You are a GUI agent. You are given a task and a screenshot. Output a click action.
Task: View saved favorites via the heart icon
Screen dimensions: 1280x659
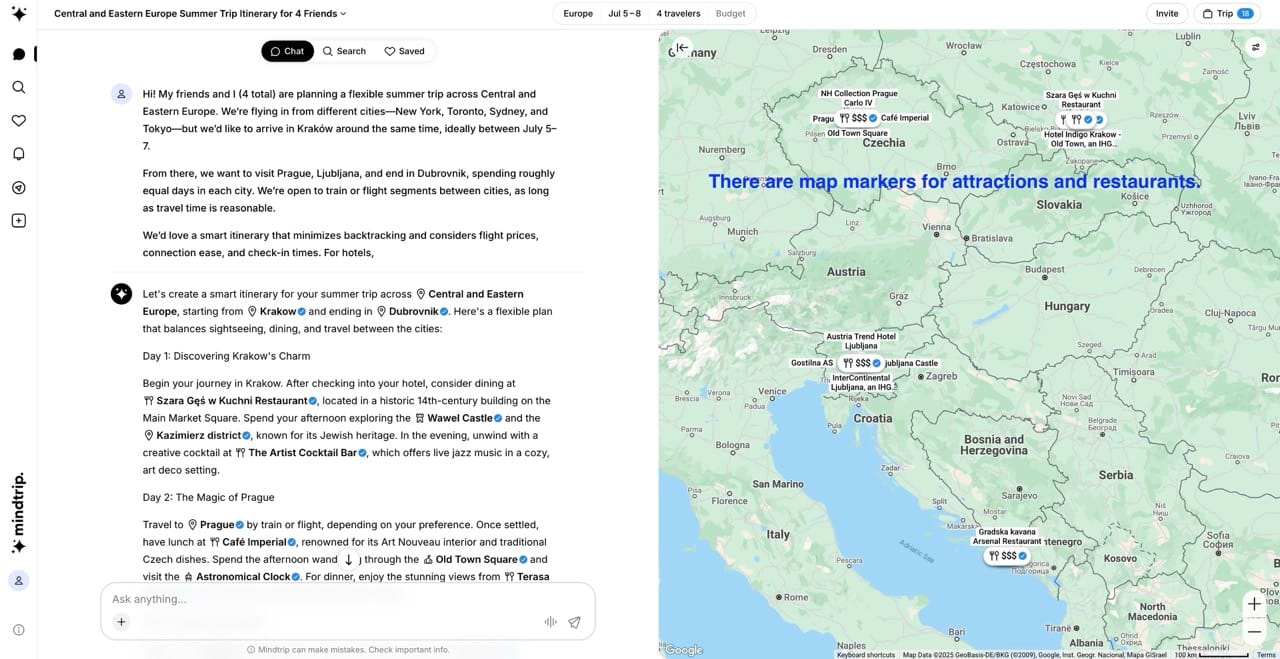pos(18,120)
